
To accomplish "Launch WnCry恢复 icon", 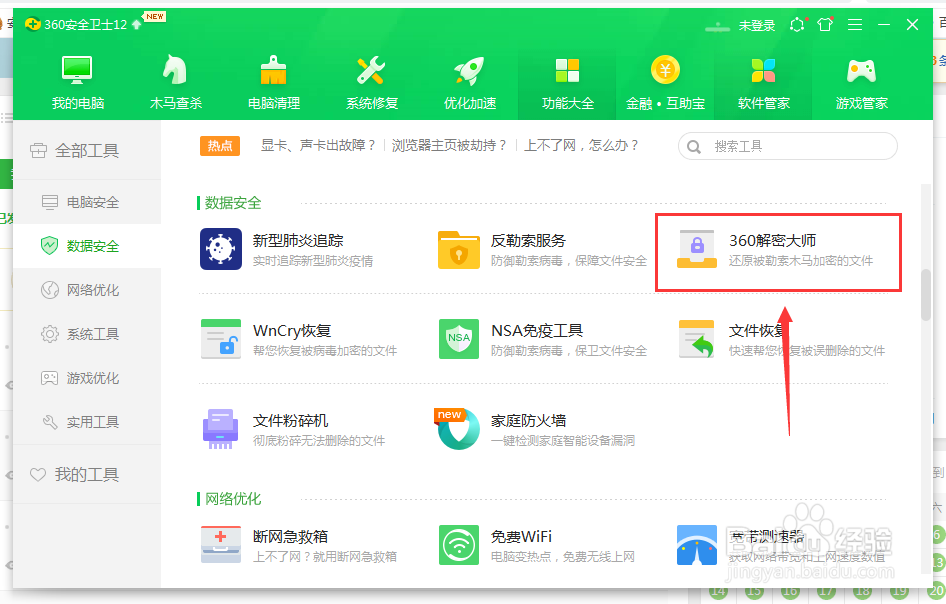I will click(221, 339).
